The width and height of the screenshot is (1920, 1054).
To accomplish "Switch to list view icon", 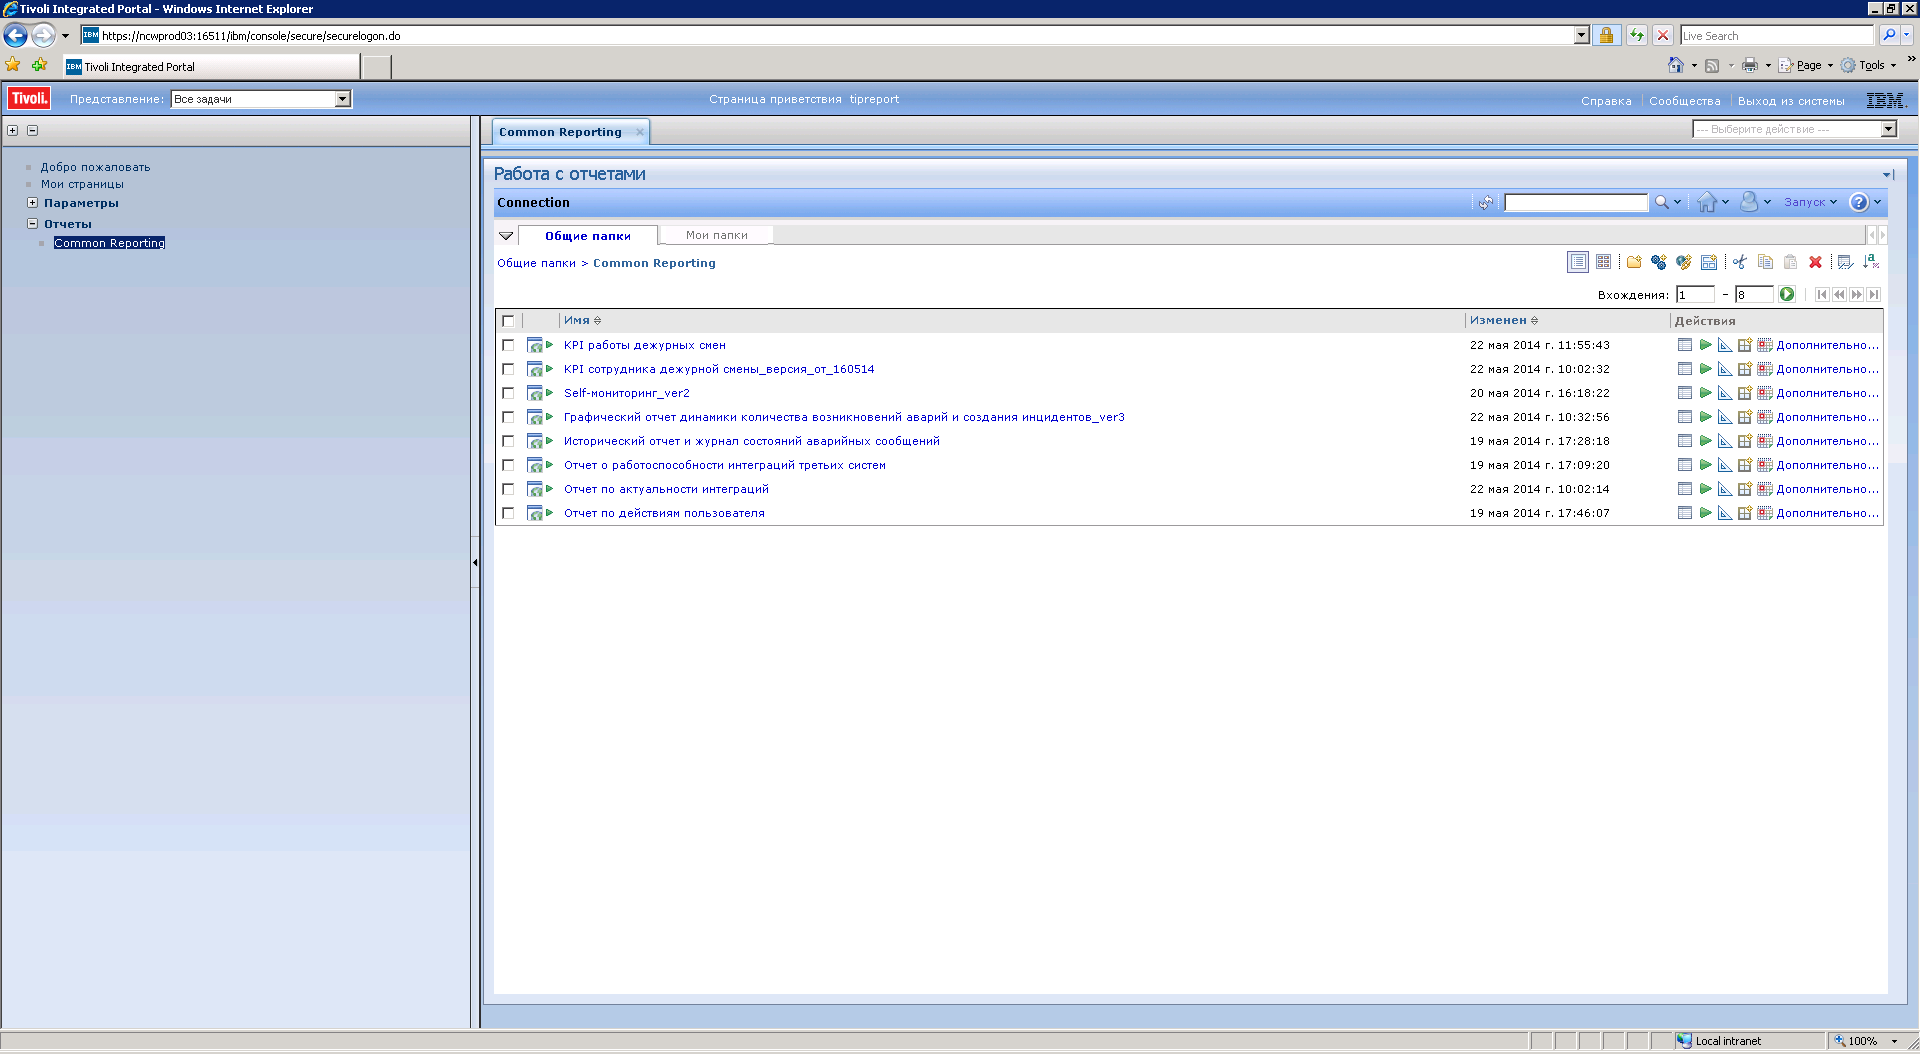I will tap(1578, 262).
